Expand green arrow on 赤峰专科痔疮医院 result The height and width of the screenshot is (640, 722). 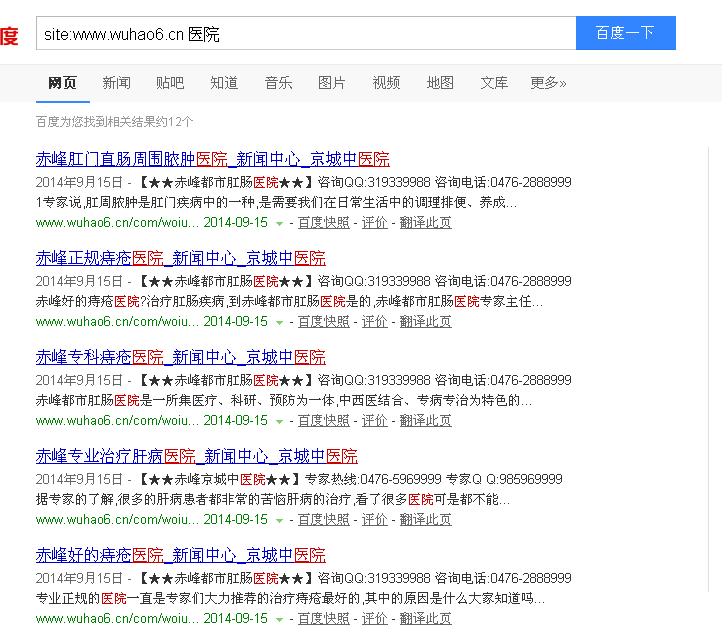tap(280, 421)
